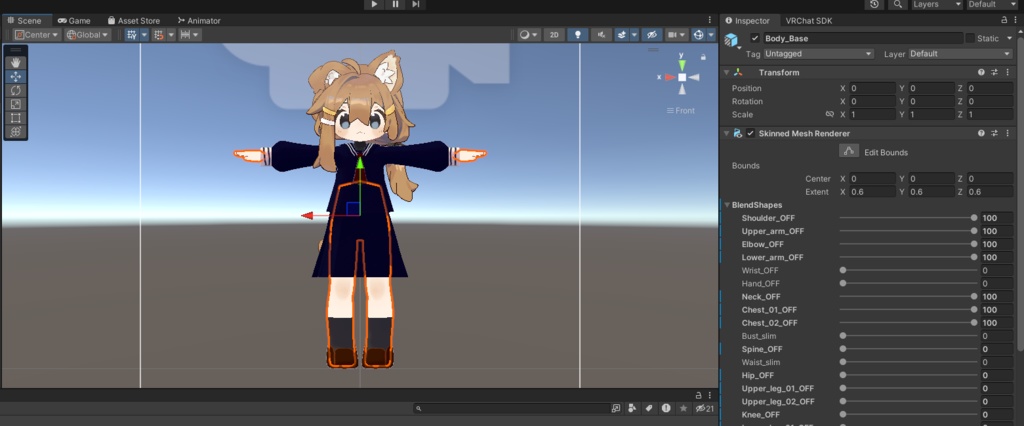This screenshot has width=1024, height=426.
Task: Click the Scene camera settings icon
Action: pos(672,35)
